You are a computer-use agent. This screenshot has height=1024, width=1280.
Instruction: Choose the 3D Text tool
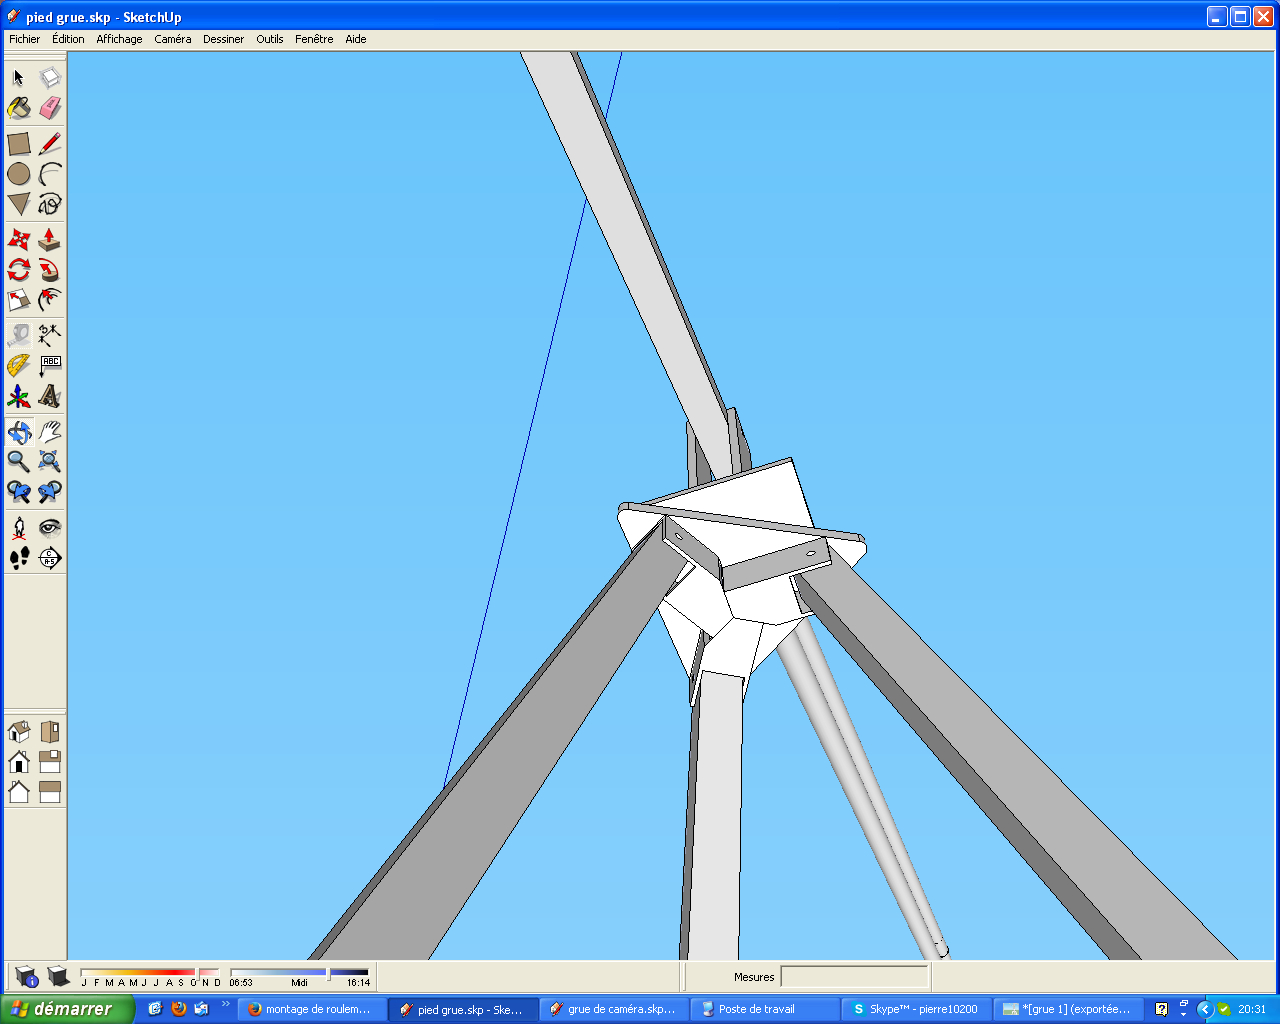tap(50, 397)
